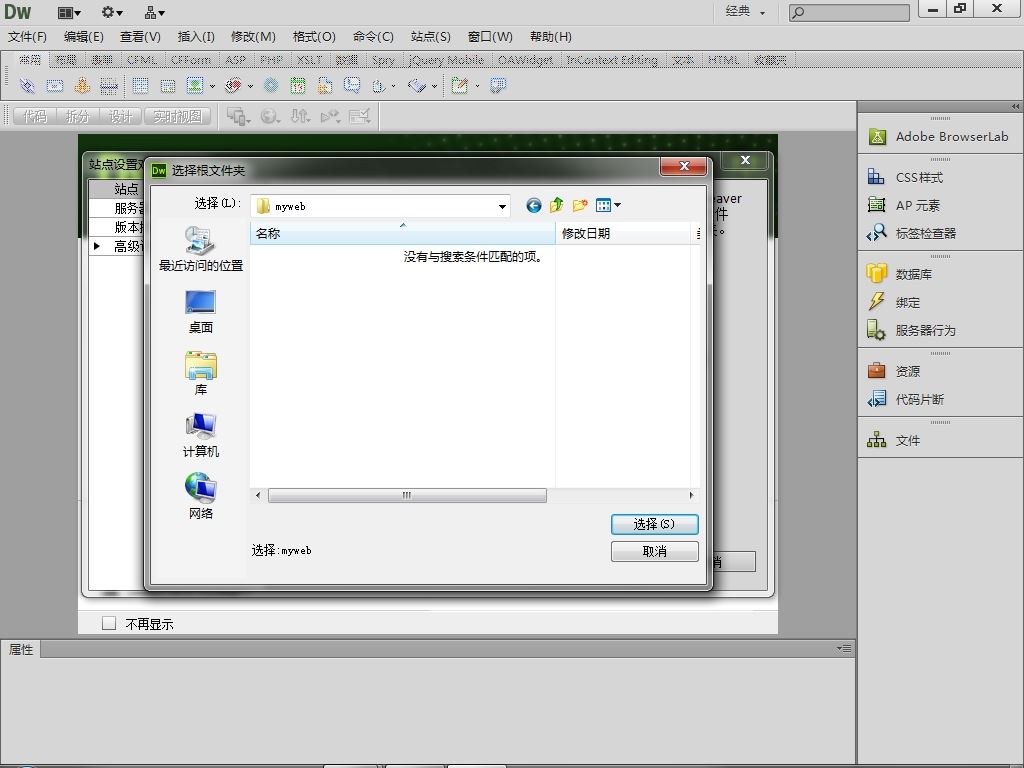Click the Widget insert icon
Image resolution: width=1024 pixels, height=768 pixels.
click(x=271, y=85)
